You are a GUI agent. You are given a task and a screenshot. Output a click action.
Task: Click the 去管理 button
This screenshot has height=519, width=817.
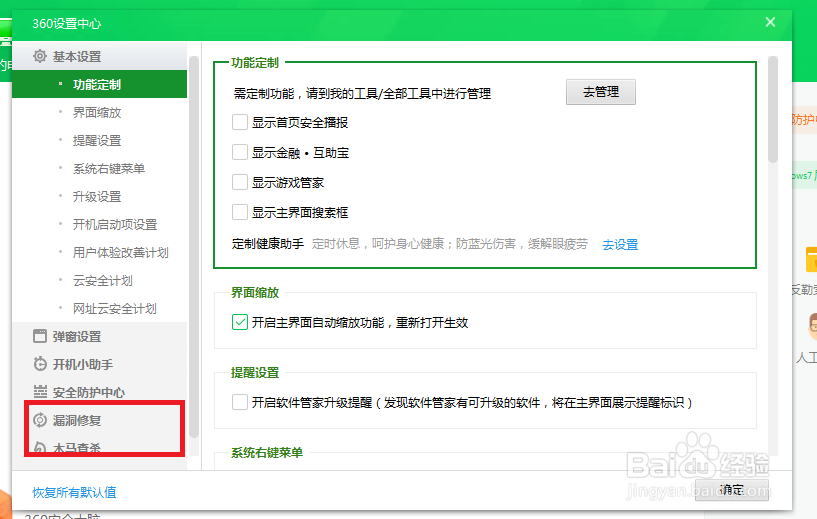[601, 92]
